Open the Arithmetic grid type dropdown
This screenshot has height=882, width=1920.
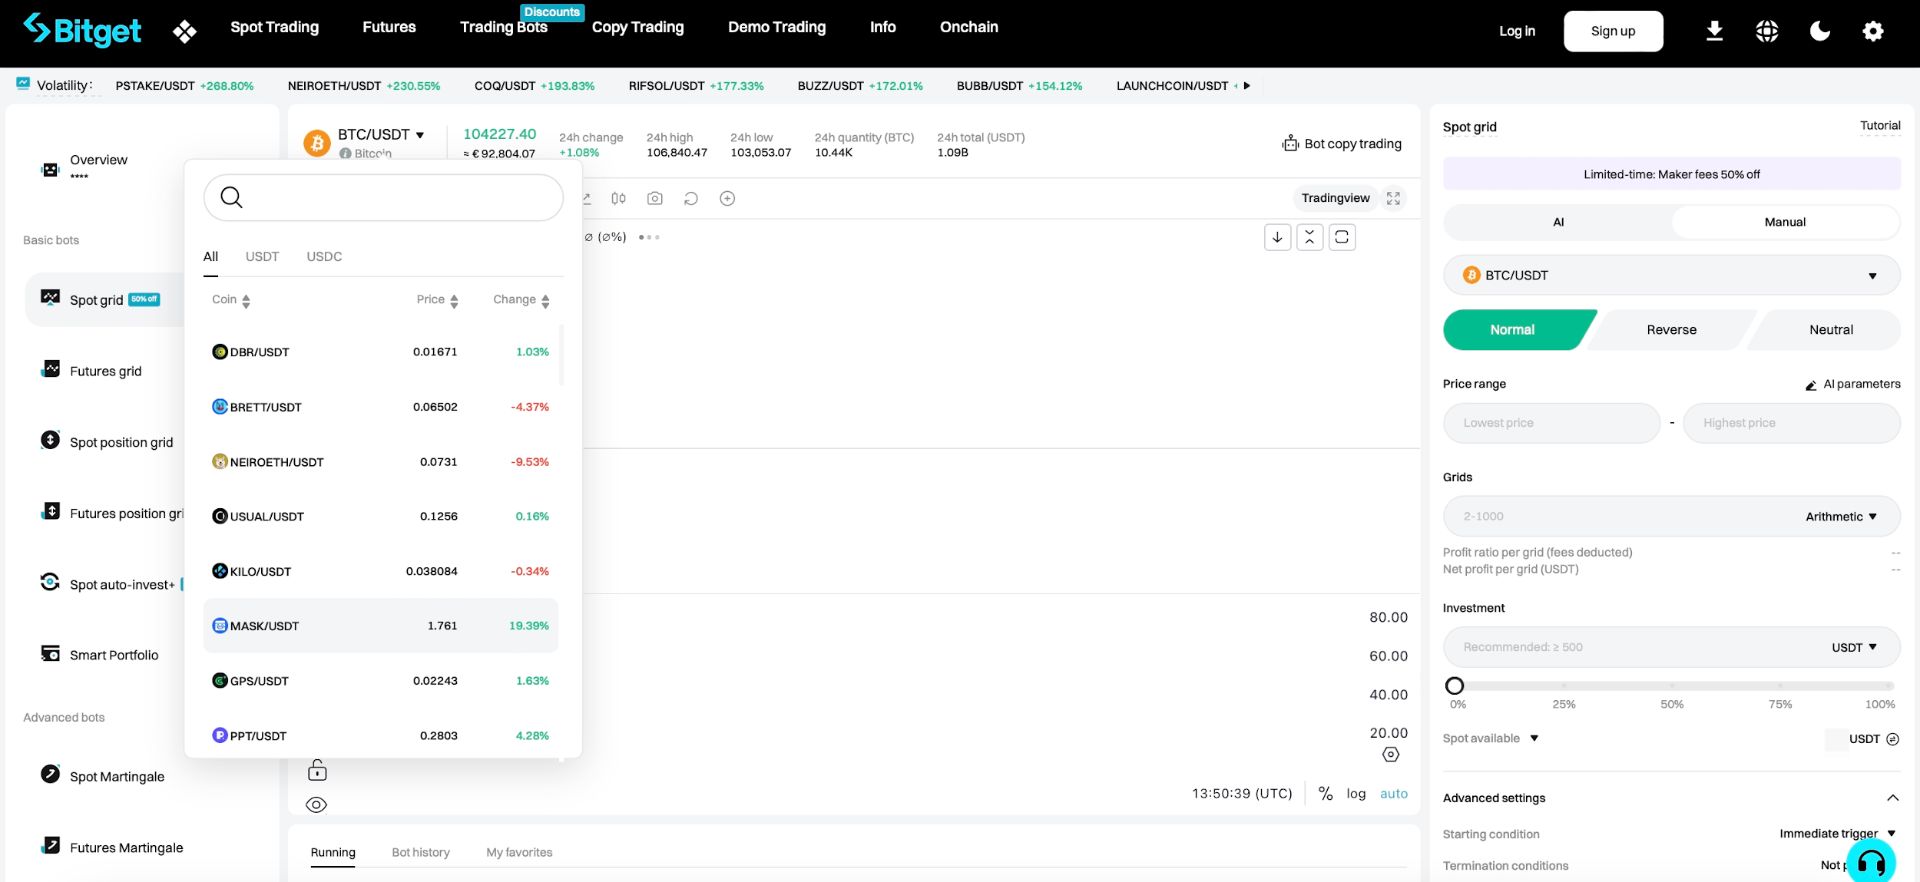[x=1841, y=517]
